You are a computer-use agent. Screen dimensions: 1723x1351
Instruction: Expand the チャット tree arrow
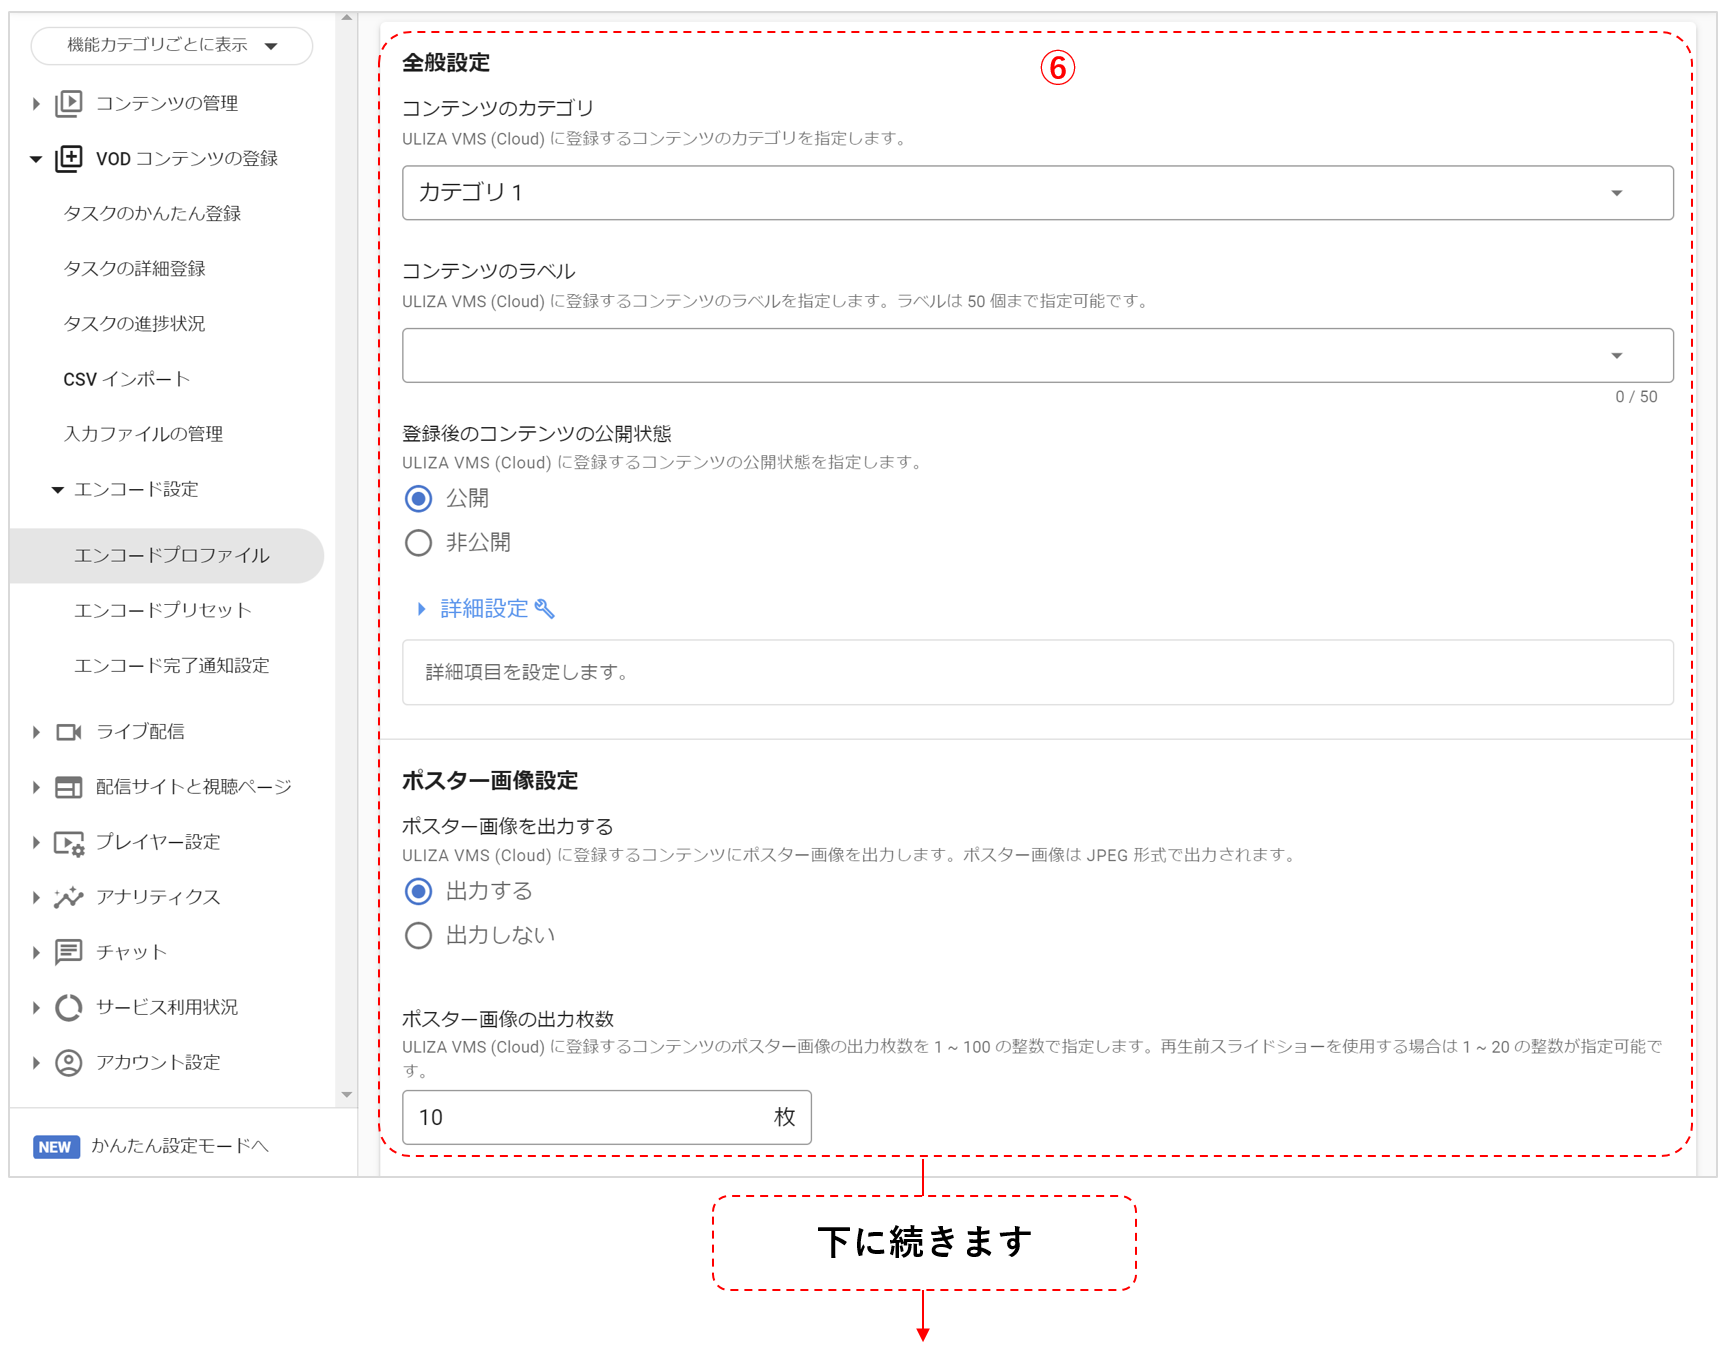pos(36,952)
